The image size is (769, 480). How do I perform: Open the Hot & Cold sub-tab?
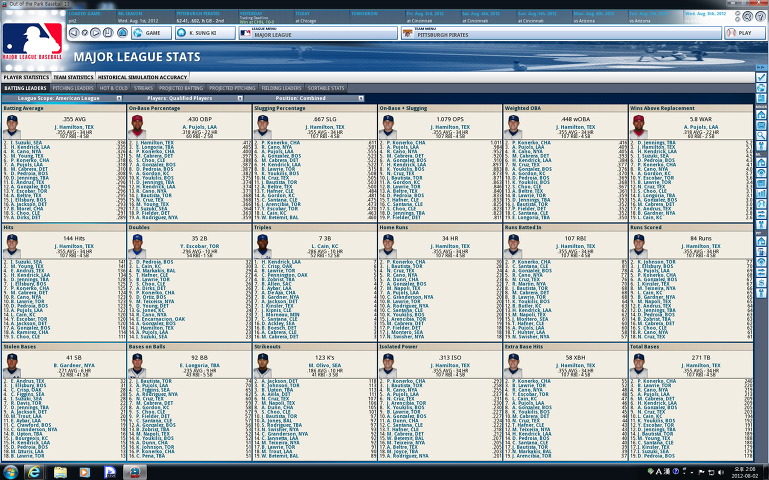tap(113, 88)
